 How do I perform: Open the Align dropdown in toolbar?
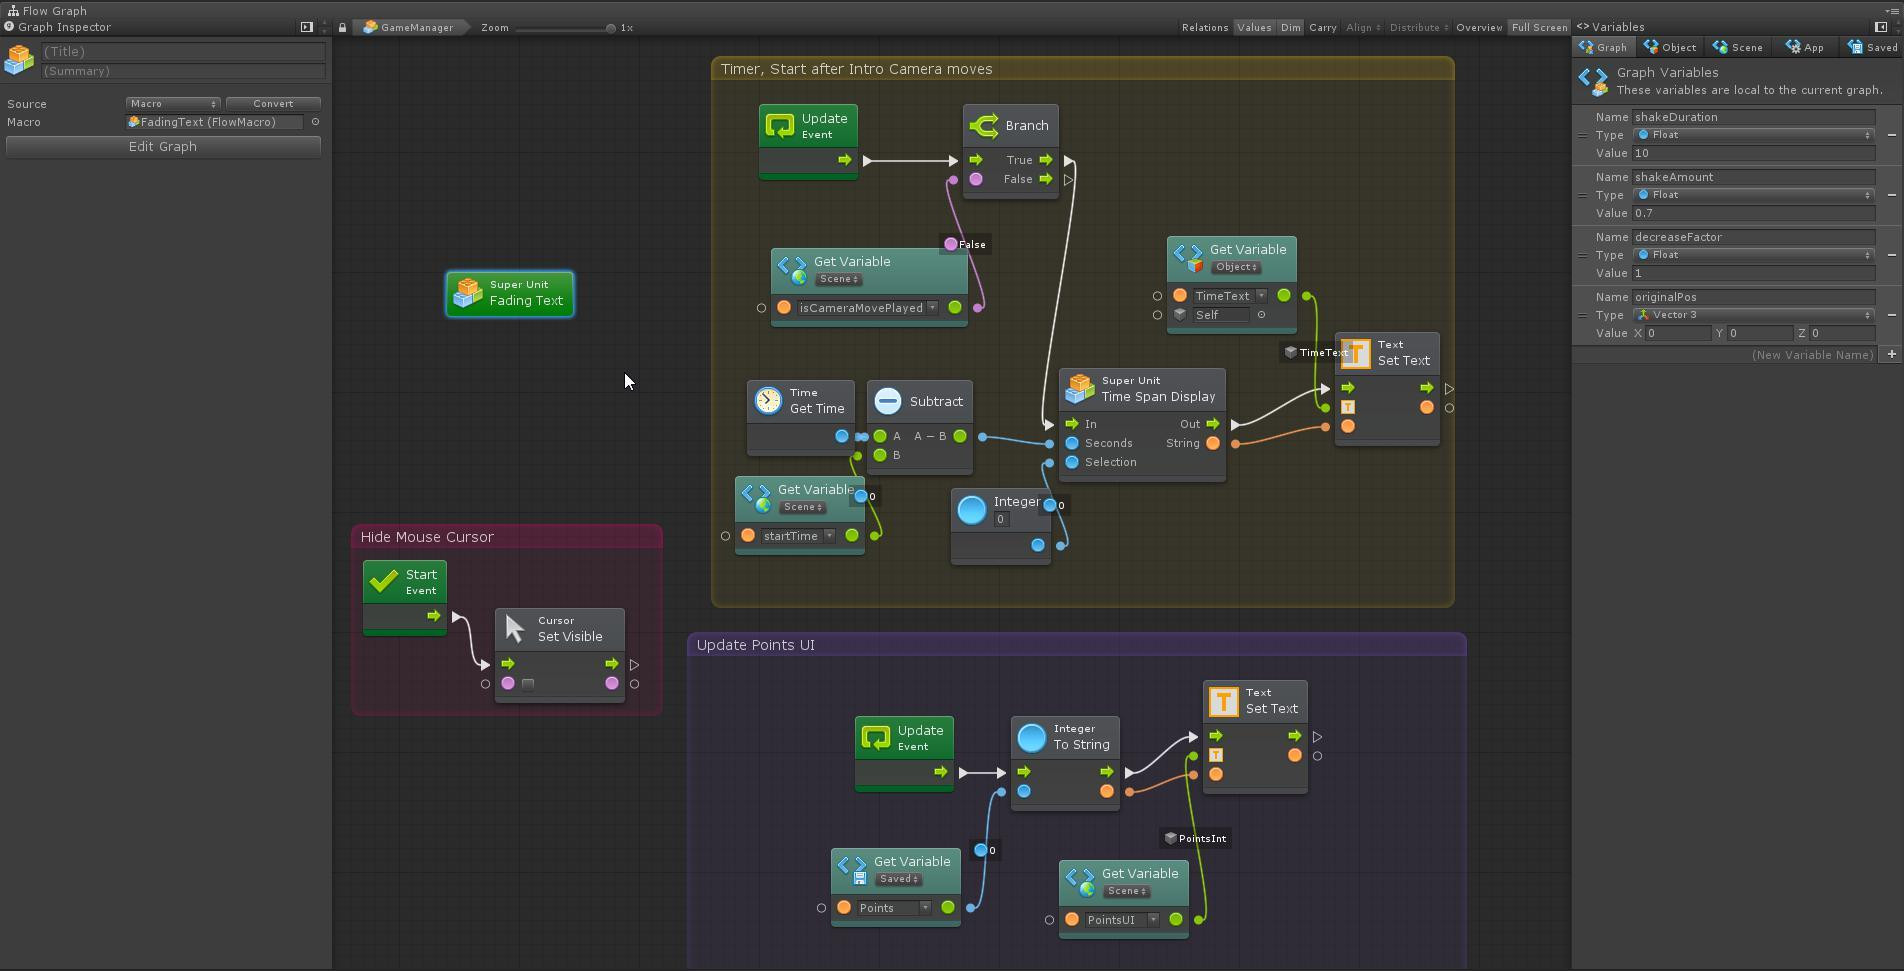(1363, 28)
